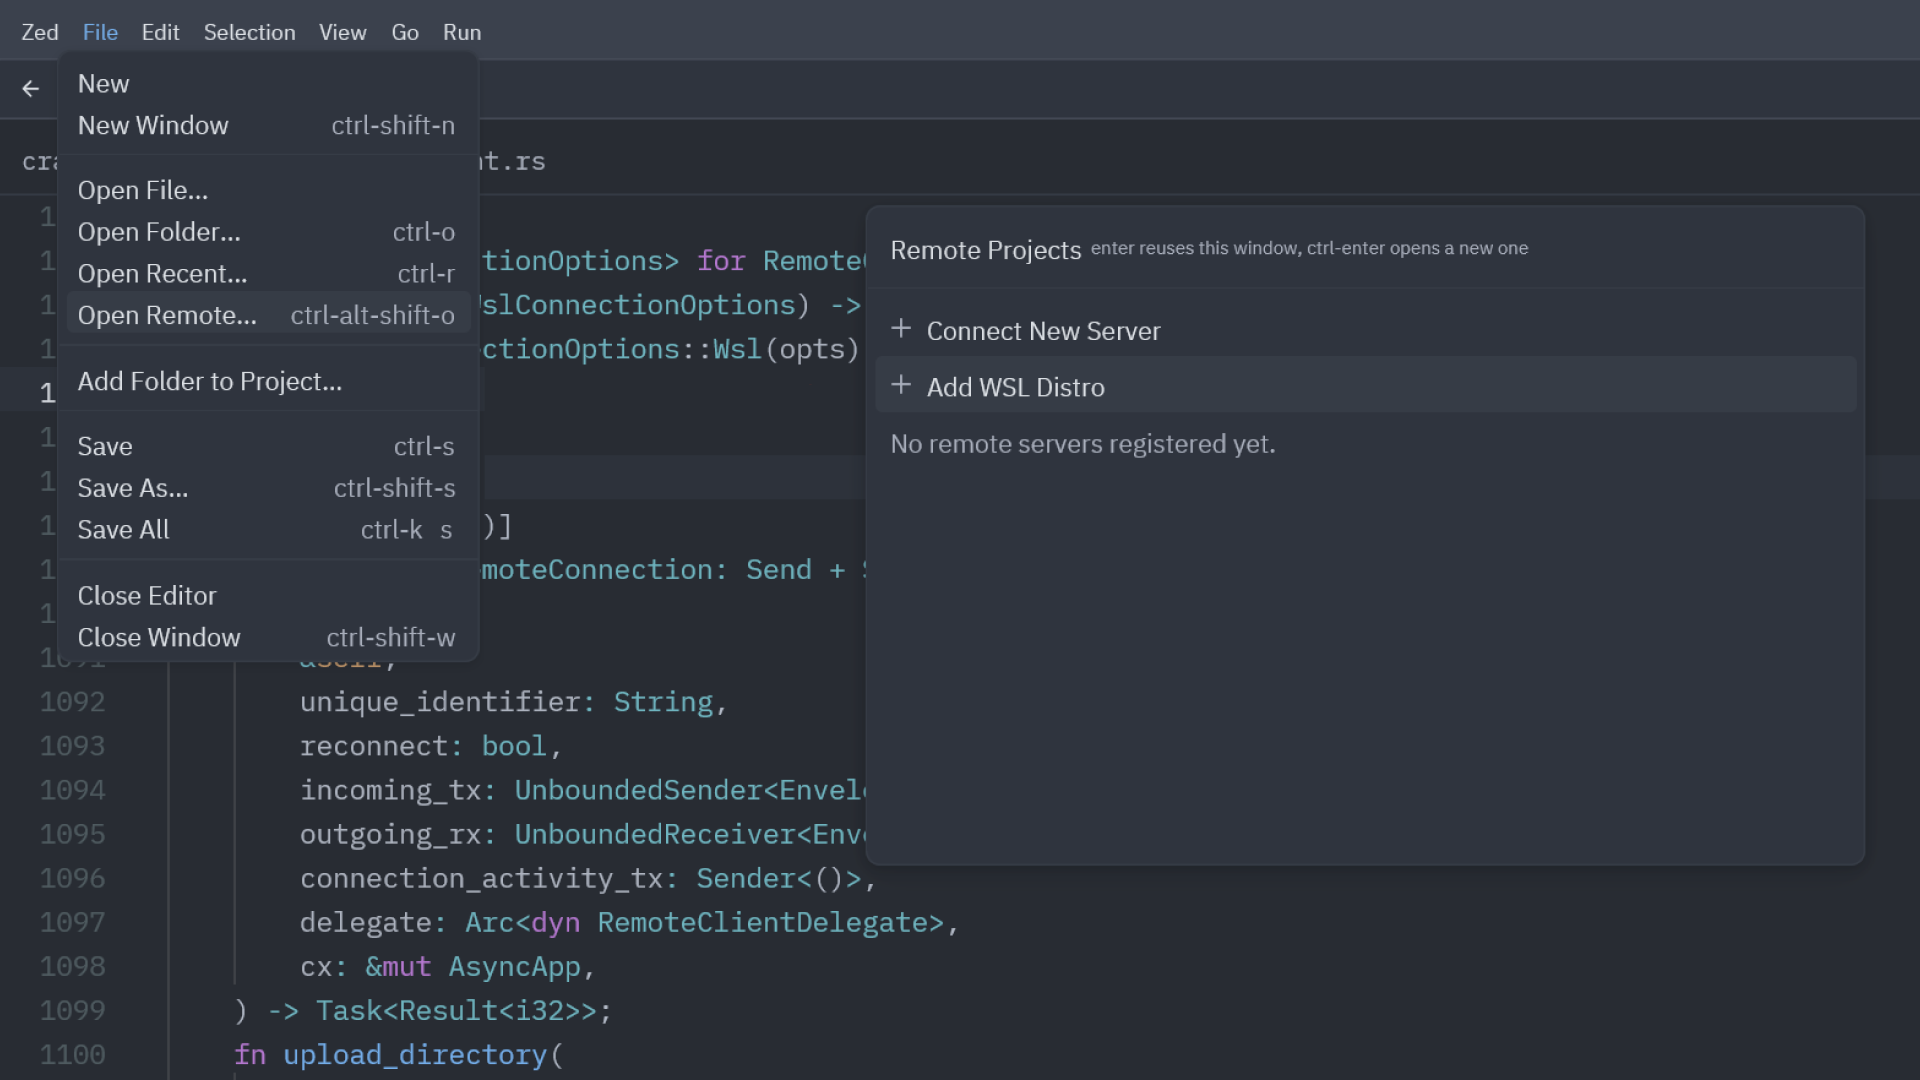Open the Edit menu
The image size is (1920, 1080).
tap(160, 32)
